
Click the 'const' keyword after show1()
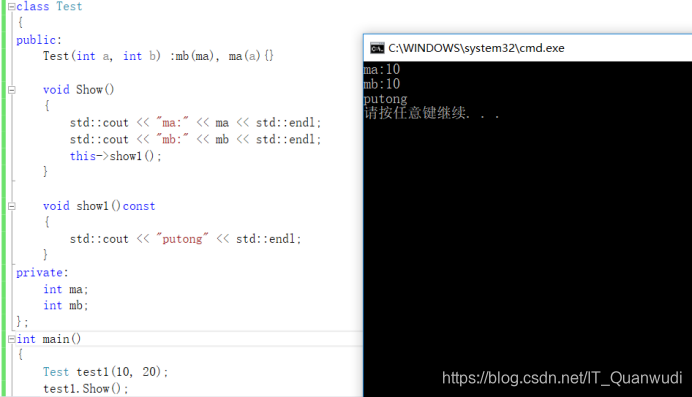click(x=139, y=206)
